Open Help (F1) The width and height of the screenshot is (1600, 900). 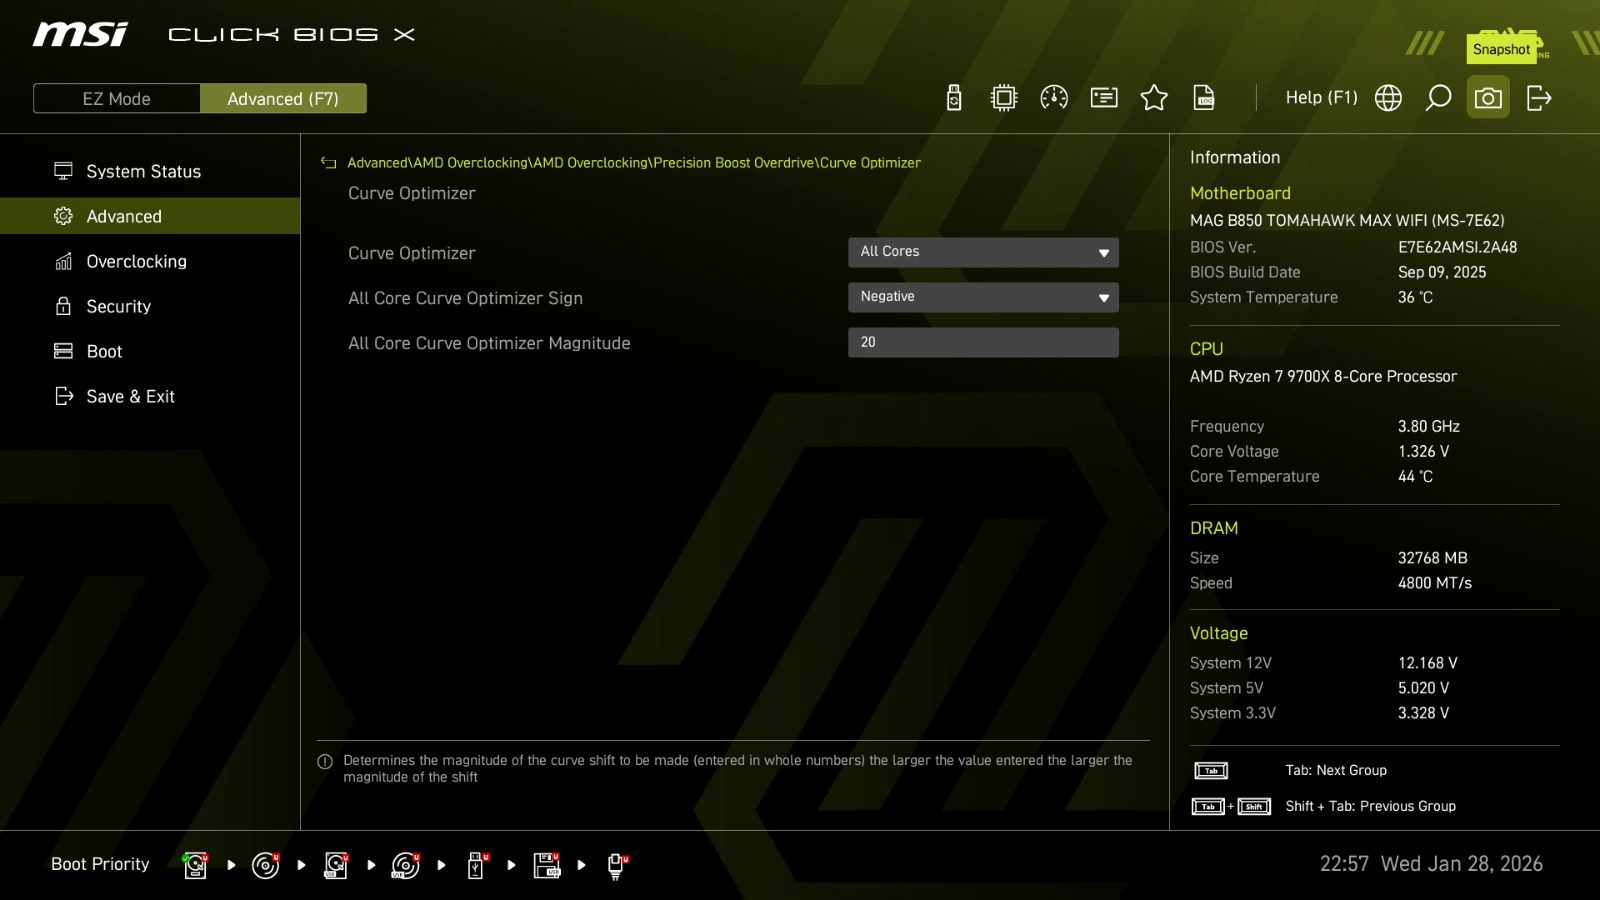tap(1321, 98)
